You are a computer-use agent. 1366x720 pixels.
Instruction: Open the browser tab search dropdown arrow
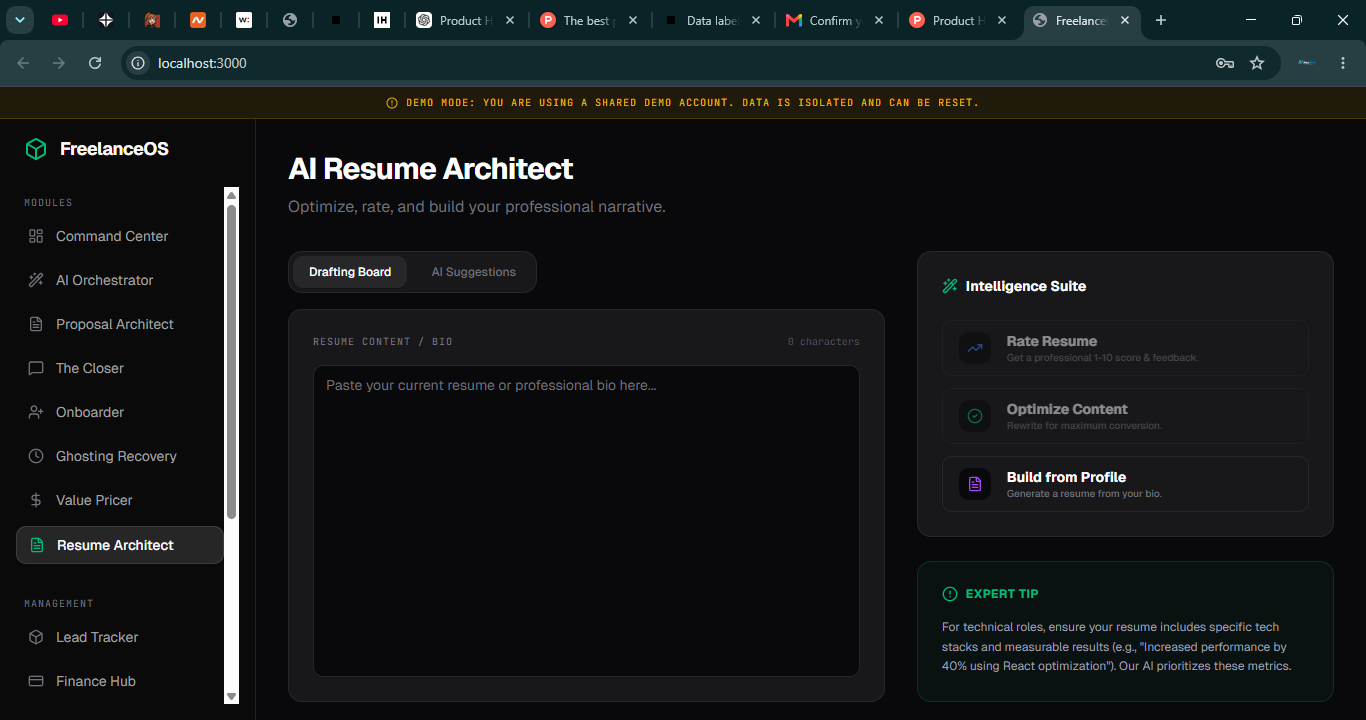[20, 20]
